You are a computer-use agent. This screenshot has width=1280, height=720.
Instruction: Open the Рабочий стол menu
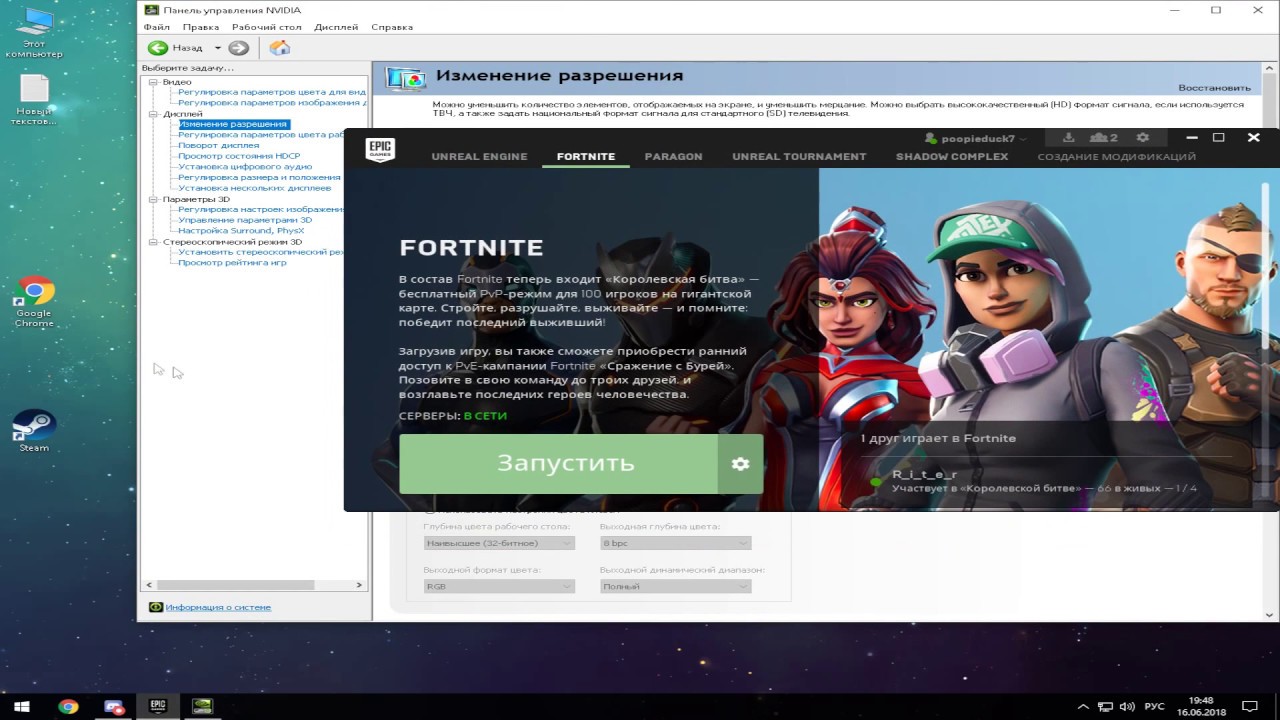[266, 27]
